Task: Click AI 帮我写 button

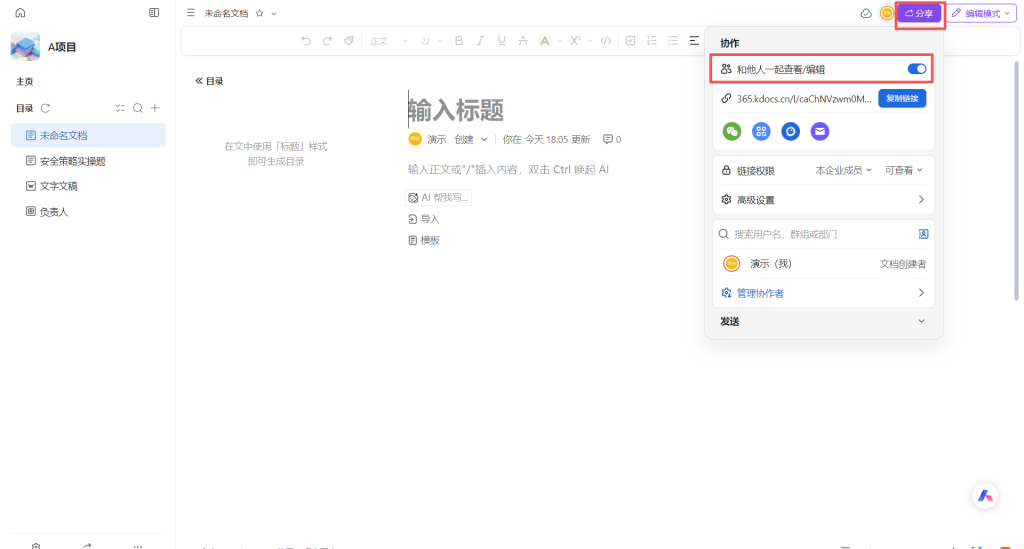Action: coord(438,197)
